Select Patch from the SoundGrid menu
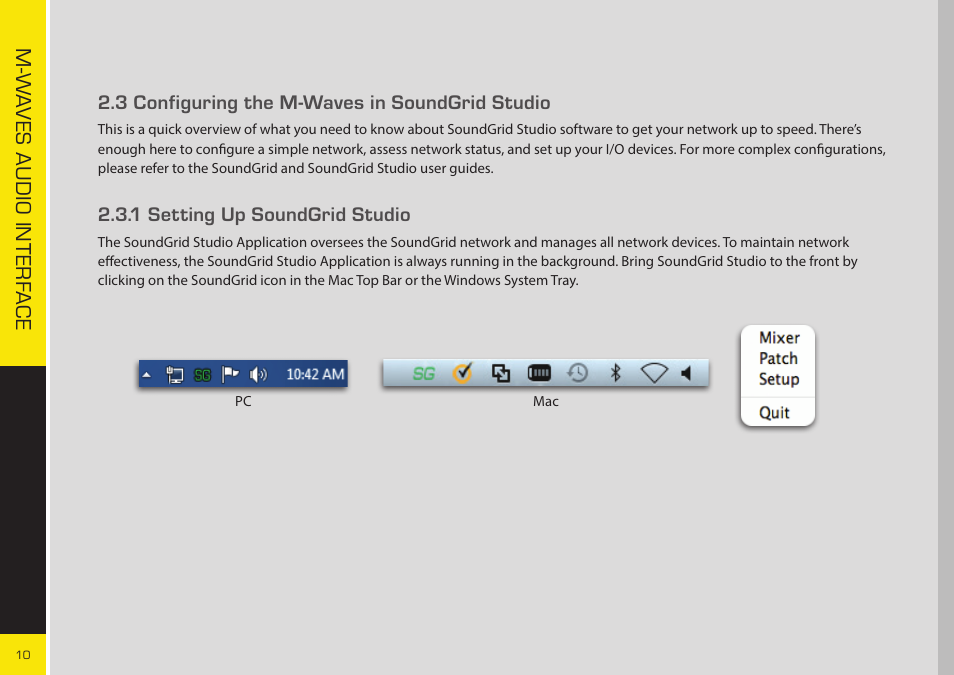This screenshot has width=954, height=675. coord(778,358)
